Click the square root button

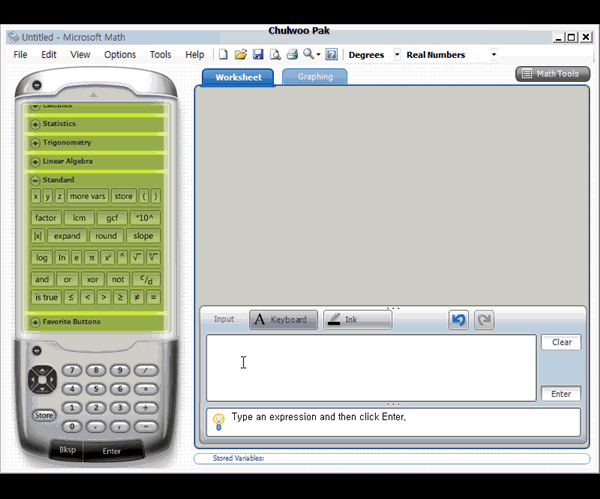click(137, 258)
